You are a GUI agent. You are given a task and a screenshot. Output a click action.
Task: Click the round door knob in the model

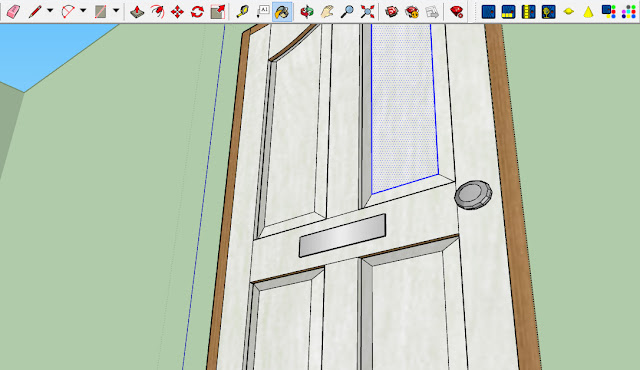tap(473, 195)
